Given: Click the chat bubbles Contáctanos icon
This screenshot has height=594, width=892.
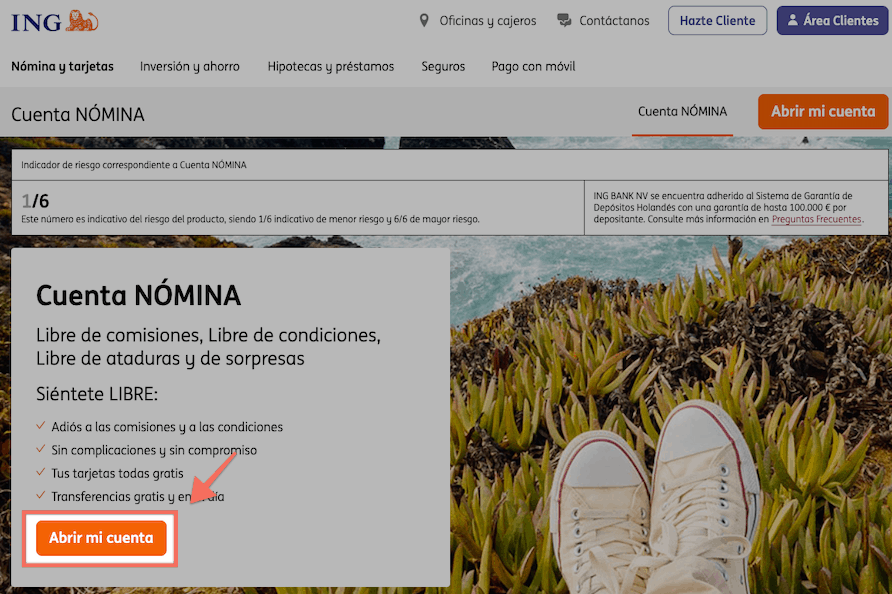Looking at the screenshot, I should (564, 21).
